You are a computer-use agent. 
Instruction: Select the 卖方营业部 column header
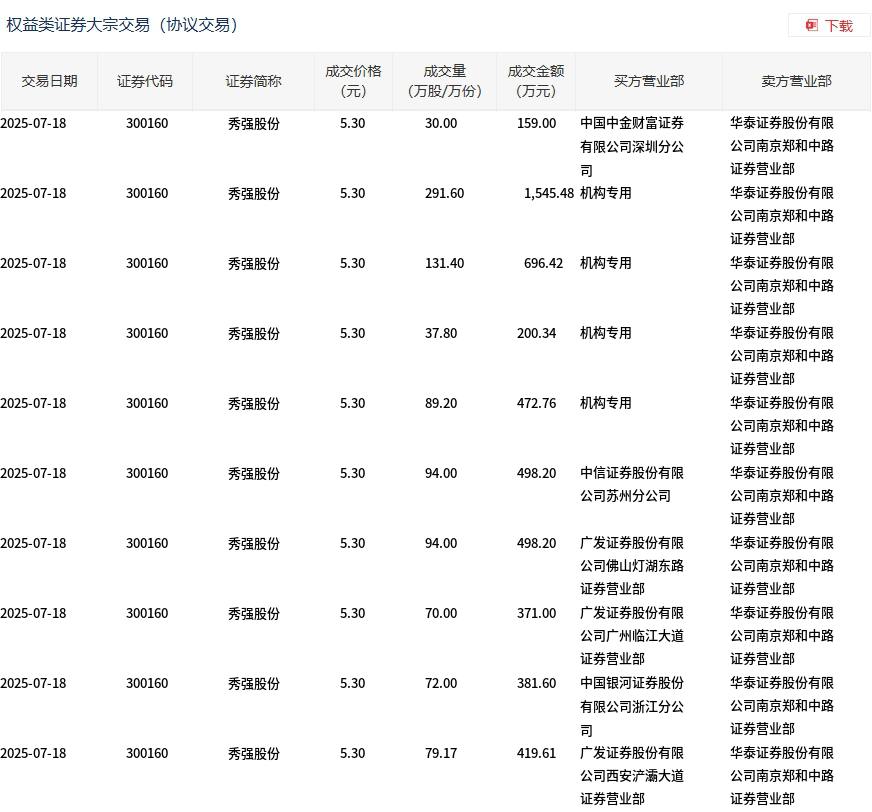pyautogui.click(x=796, y=82)
